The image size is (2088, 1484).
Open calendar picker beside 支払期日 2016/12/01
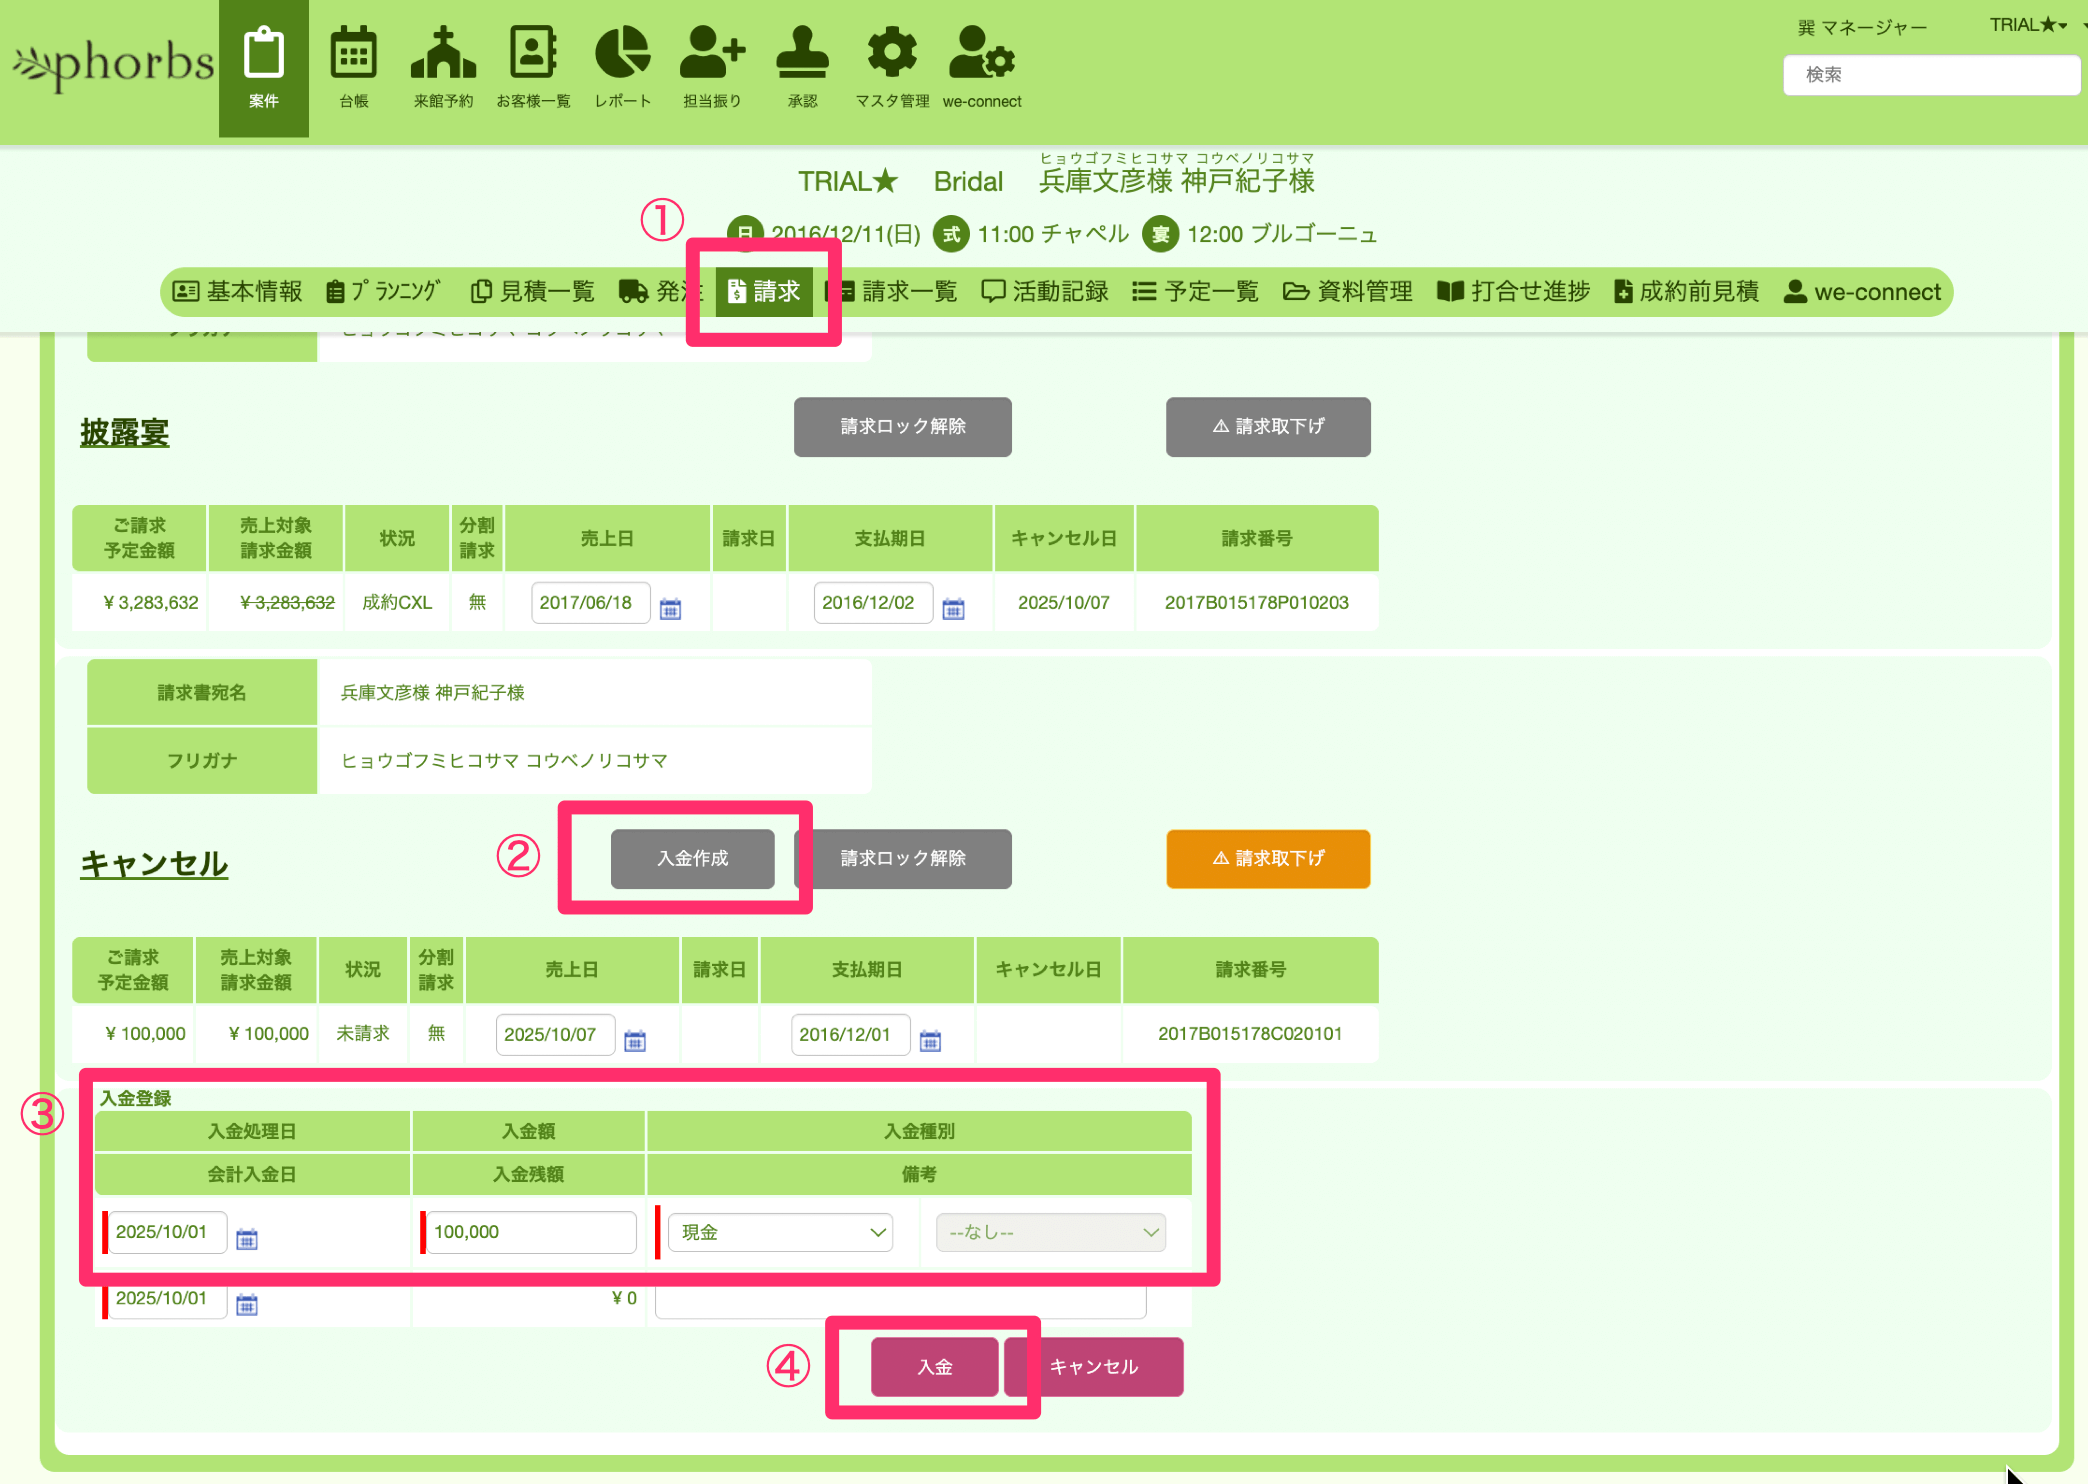[x=930, y=1040]
